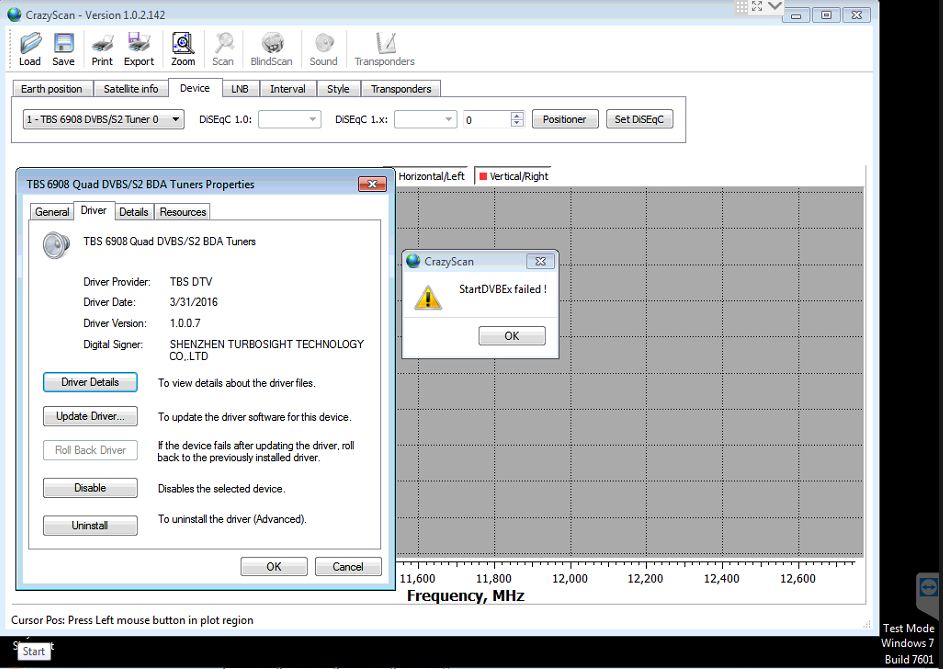Click the "Test Mode" desktop watermark text
The width and height of the screenshot is (943, 669).
click(909, 628)
